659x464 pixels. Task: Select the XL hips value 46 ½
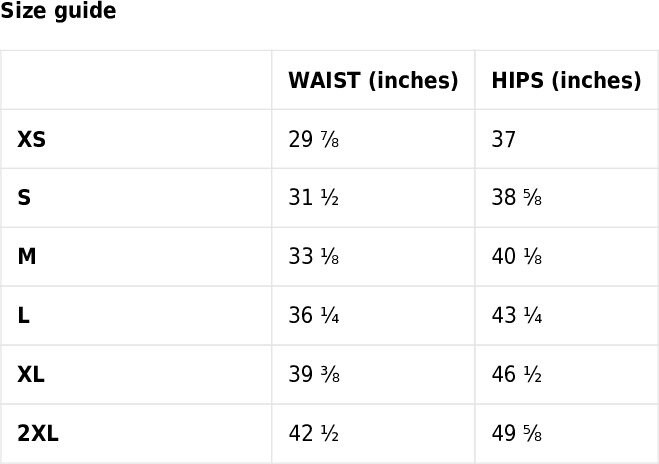pyautogui.click(x=517, y=374)
